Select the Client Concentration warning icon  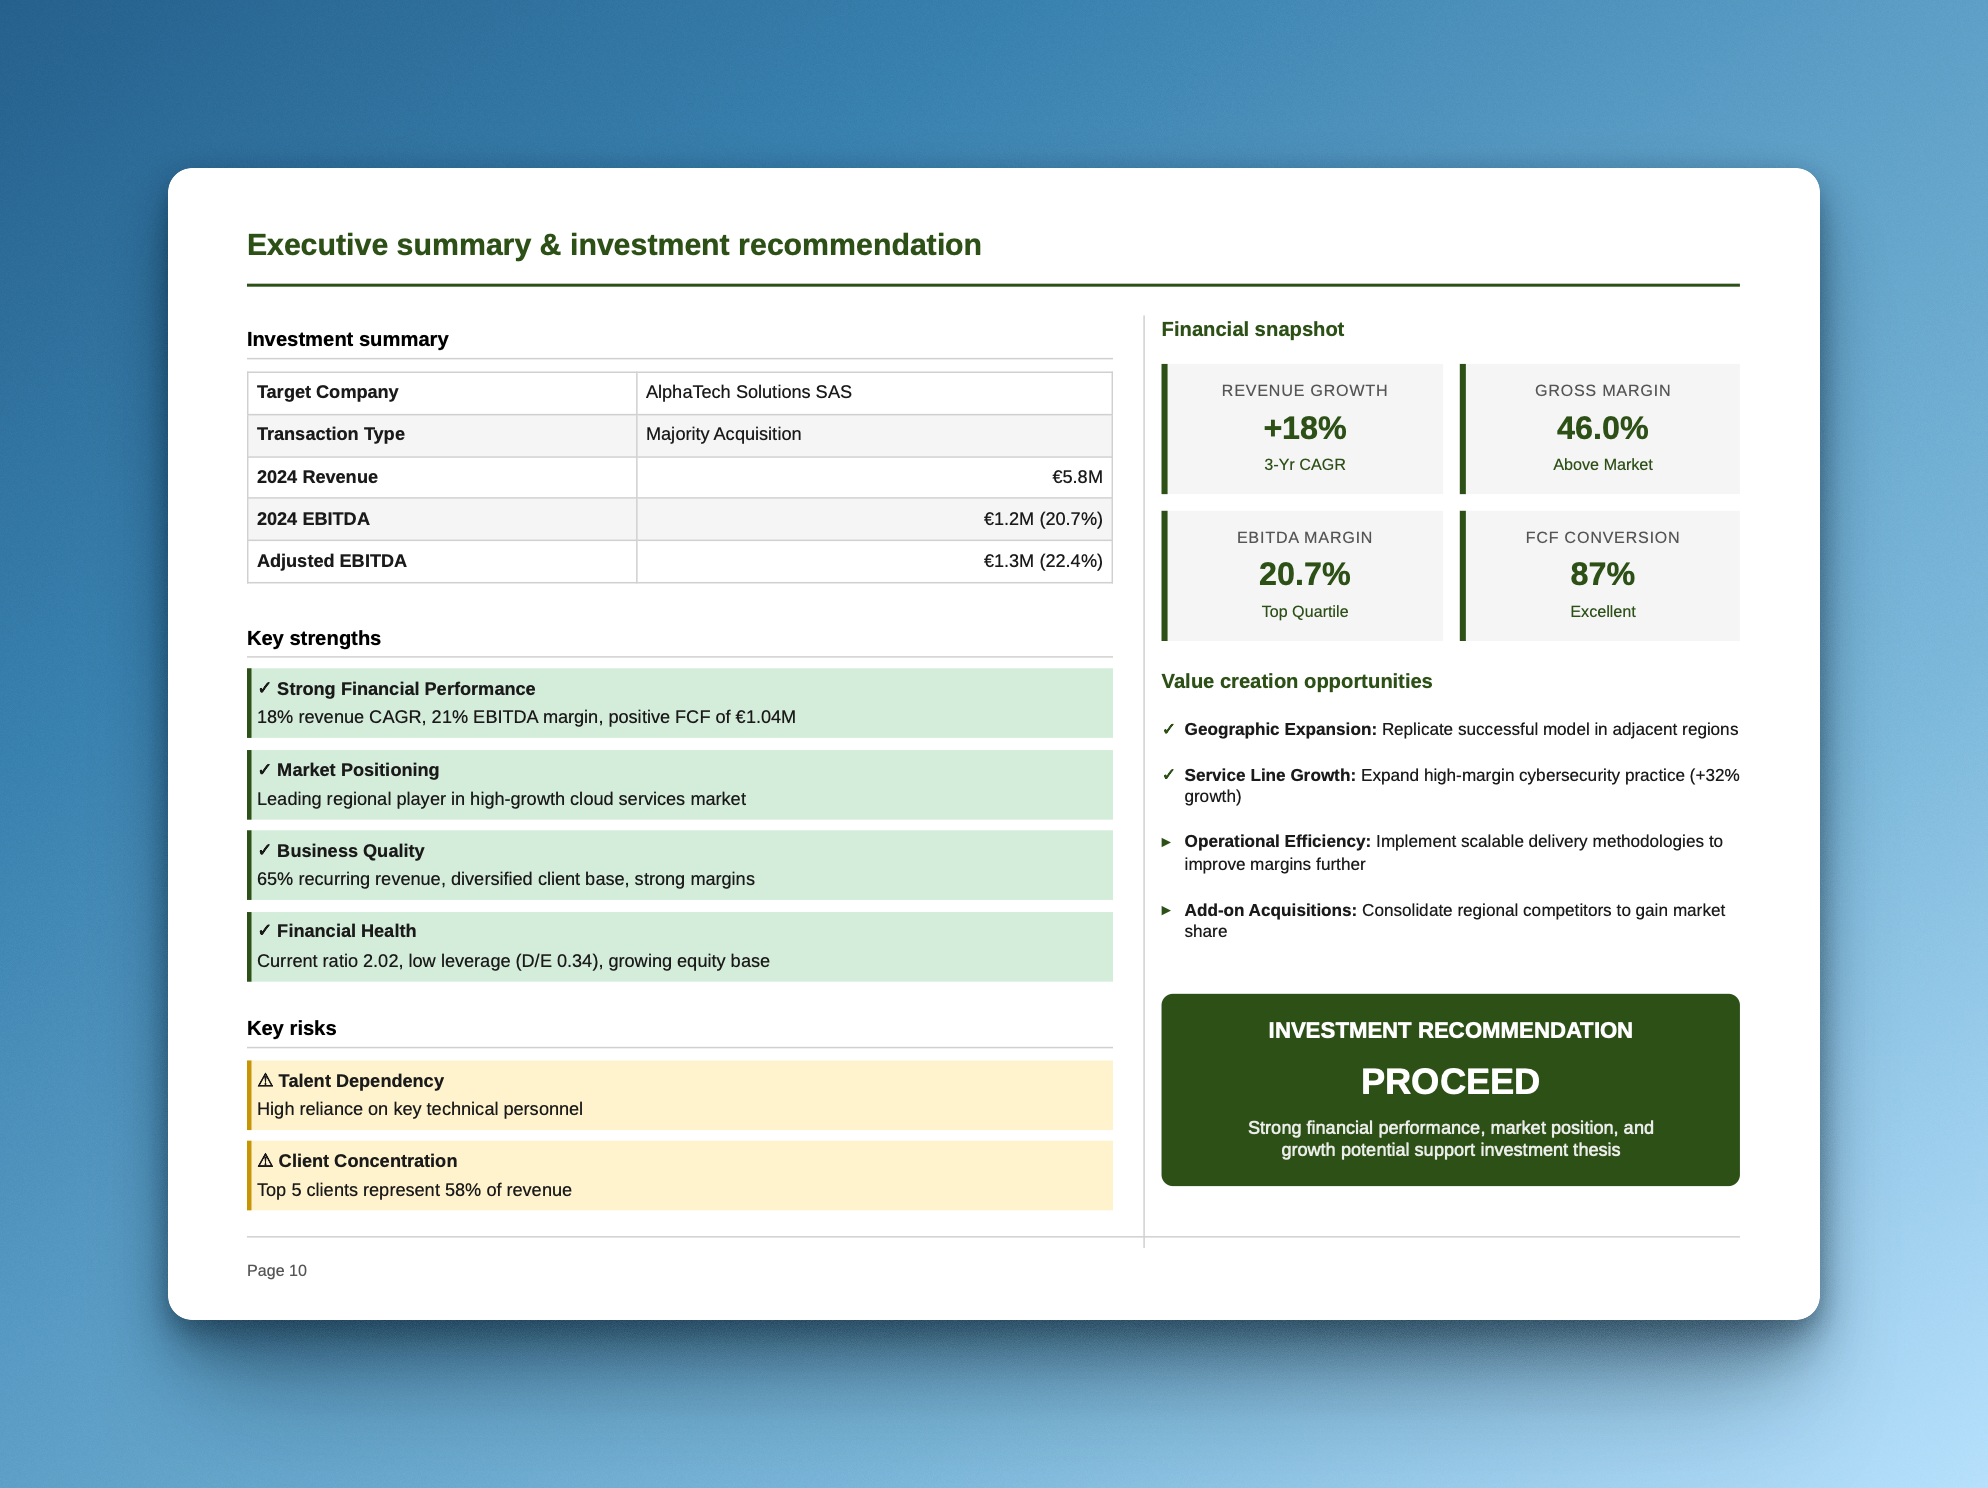point(266,1161)
